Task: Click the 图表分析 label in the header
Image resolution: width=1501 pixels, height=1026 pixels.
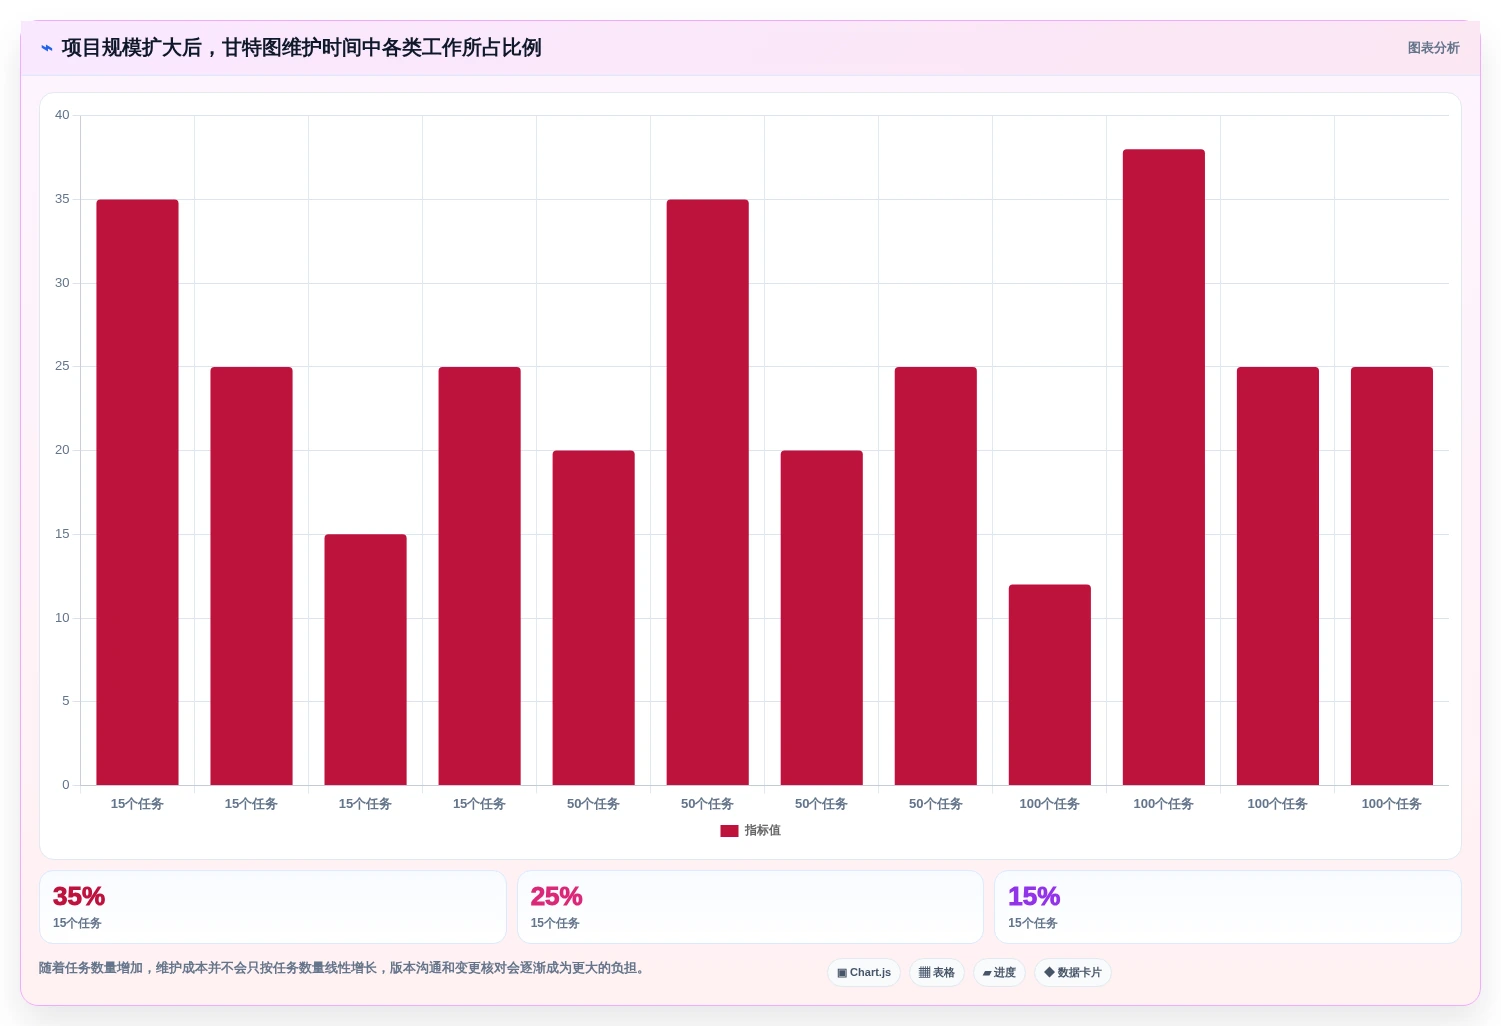Action: 1433,48
